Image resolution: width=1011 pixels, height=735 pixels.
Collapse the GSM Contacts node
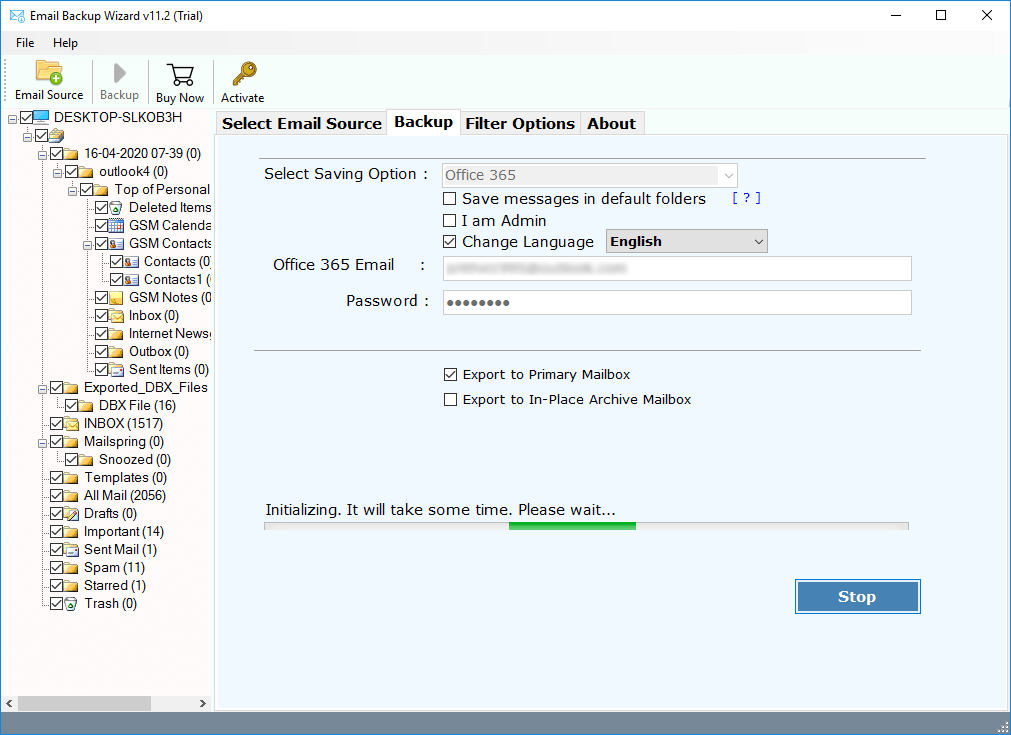88,245
